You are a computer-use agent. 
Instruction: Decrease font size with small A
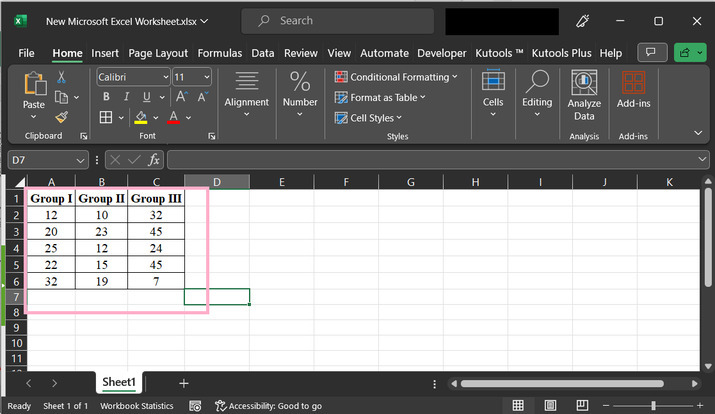point(202,97)
